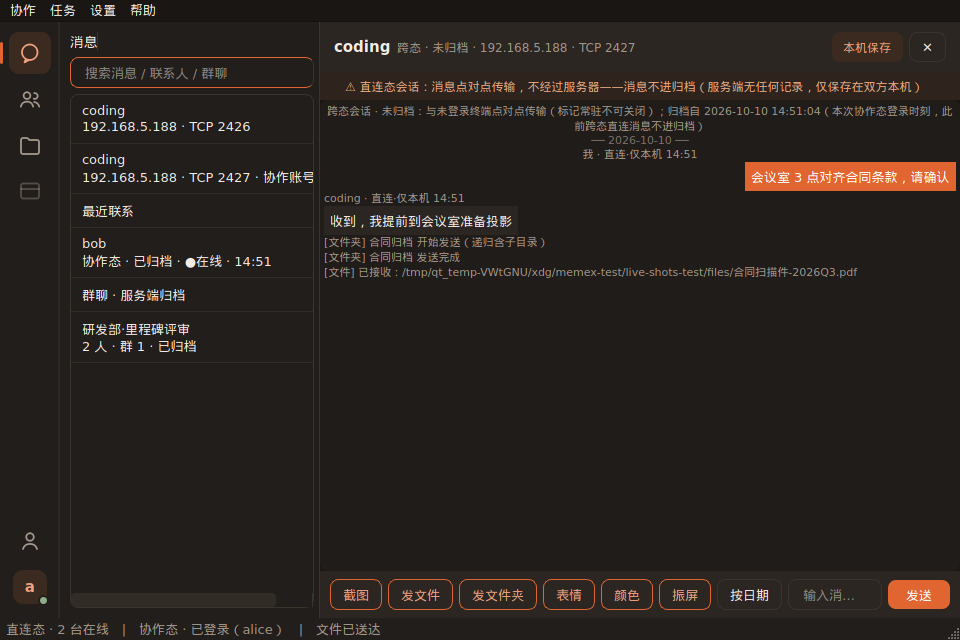Open the card panel icon in sidebar
Image resolution: width=960 pixels, height=640 pixels.
(x=29, y=191)
